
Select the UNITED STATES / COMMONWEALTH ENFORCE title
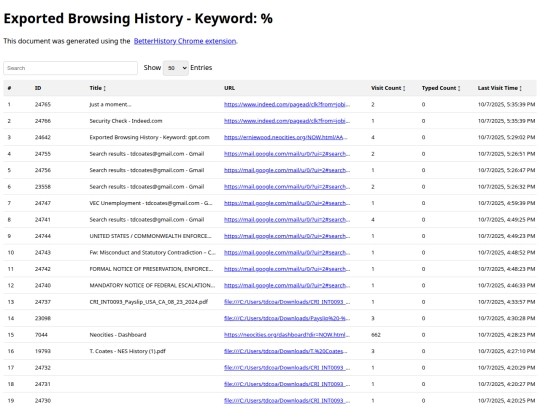150,236
